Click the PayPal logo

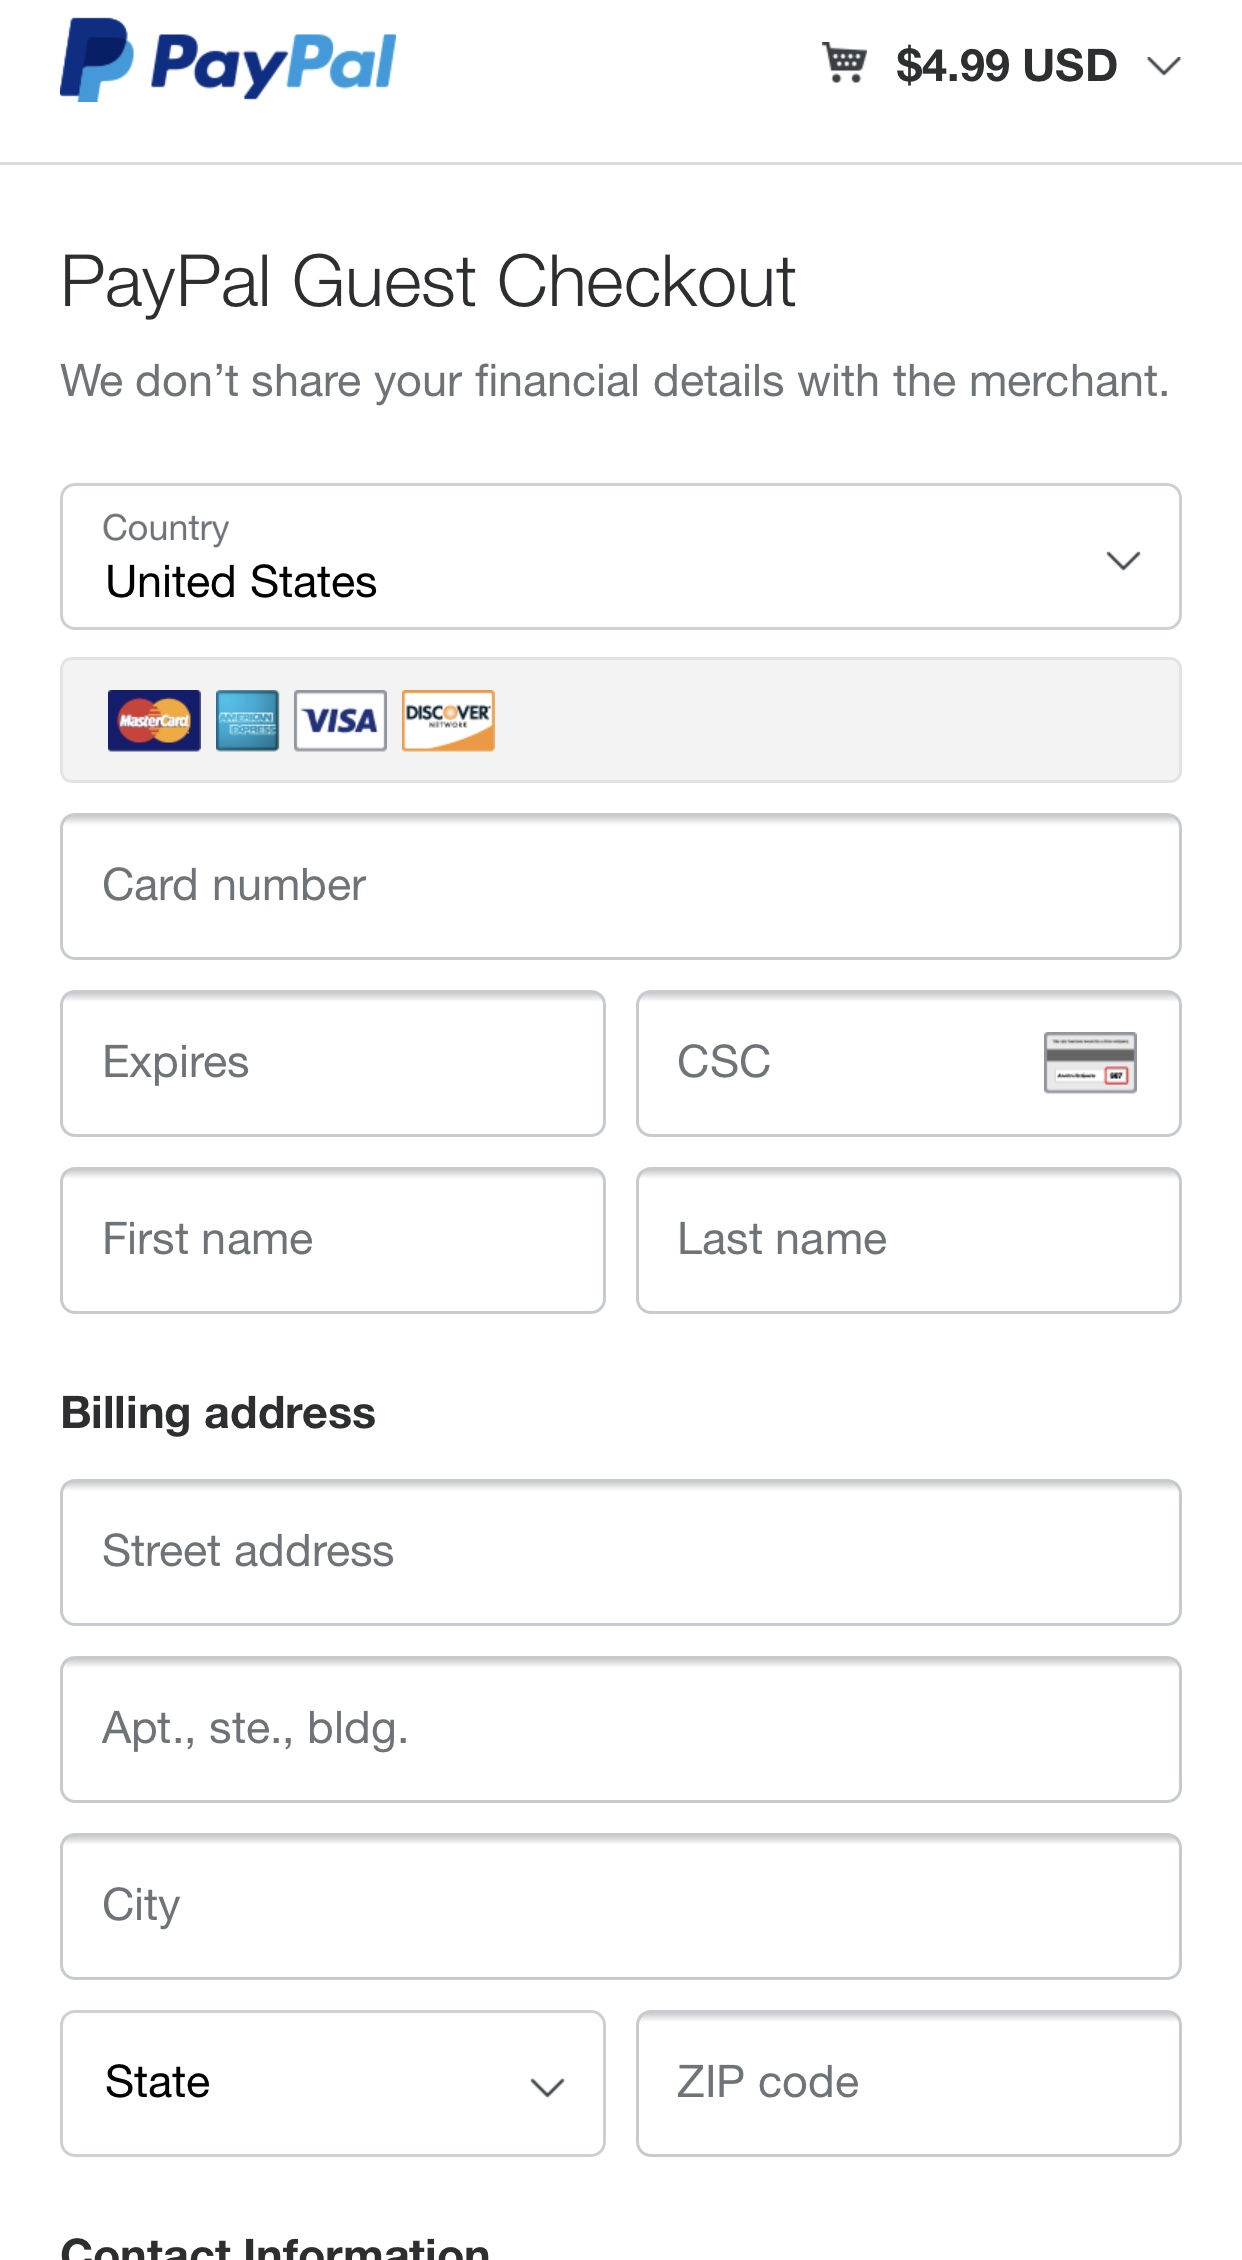(228, 60)
